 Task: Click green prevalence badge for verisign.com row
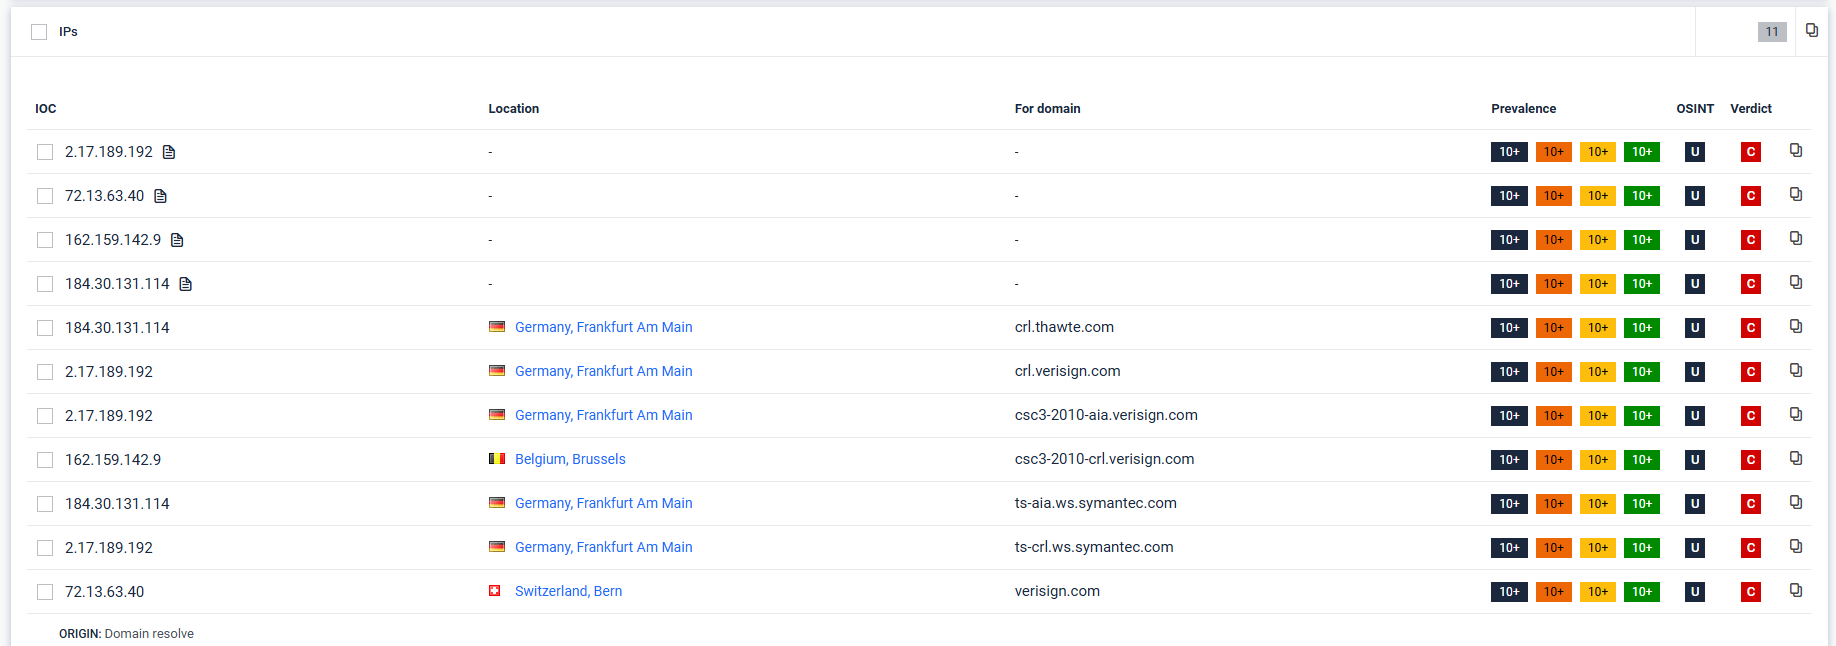coord(1641,592)
